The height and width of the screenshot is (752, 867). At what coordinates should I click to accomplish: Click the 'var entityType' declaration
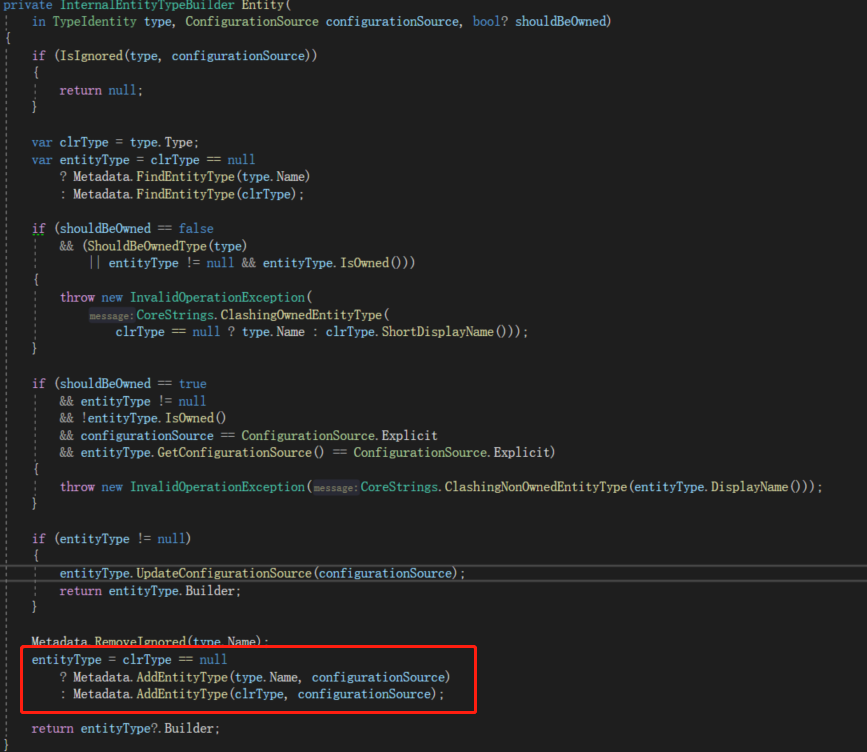[81, 160]
